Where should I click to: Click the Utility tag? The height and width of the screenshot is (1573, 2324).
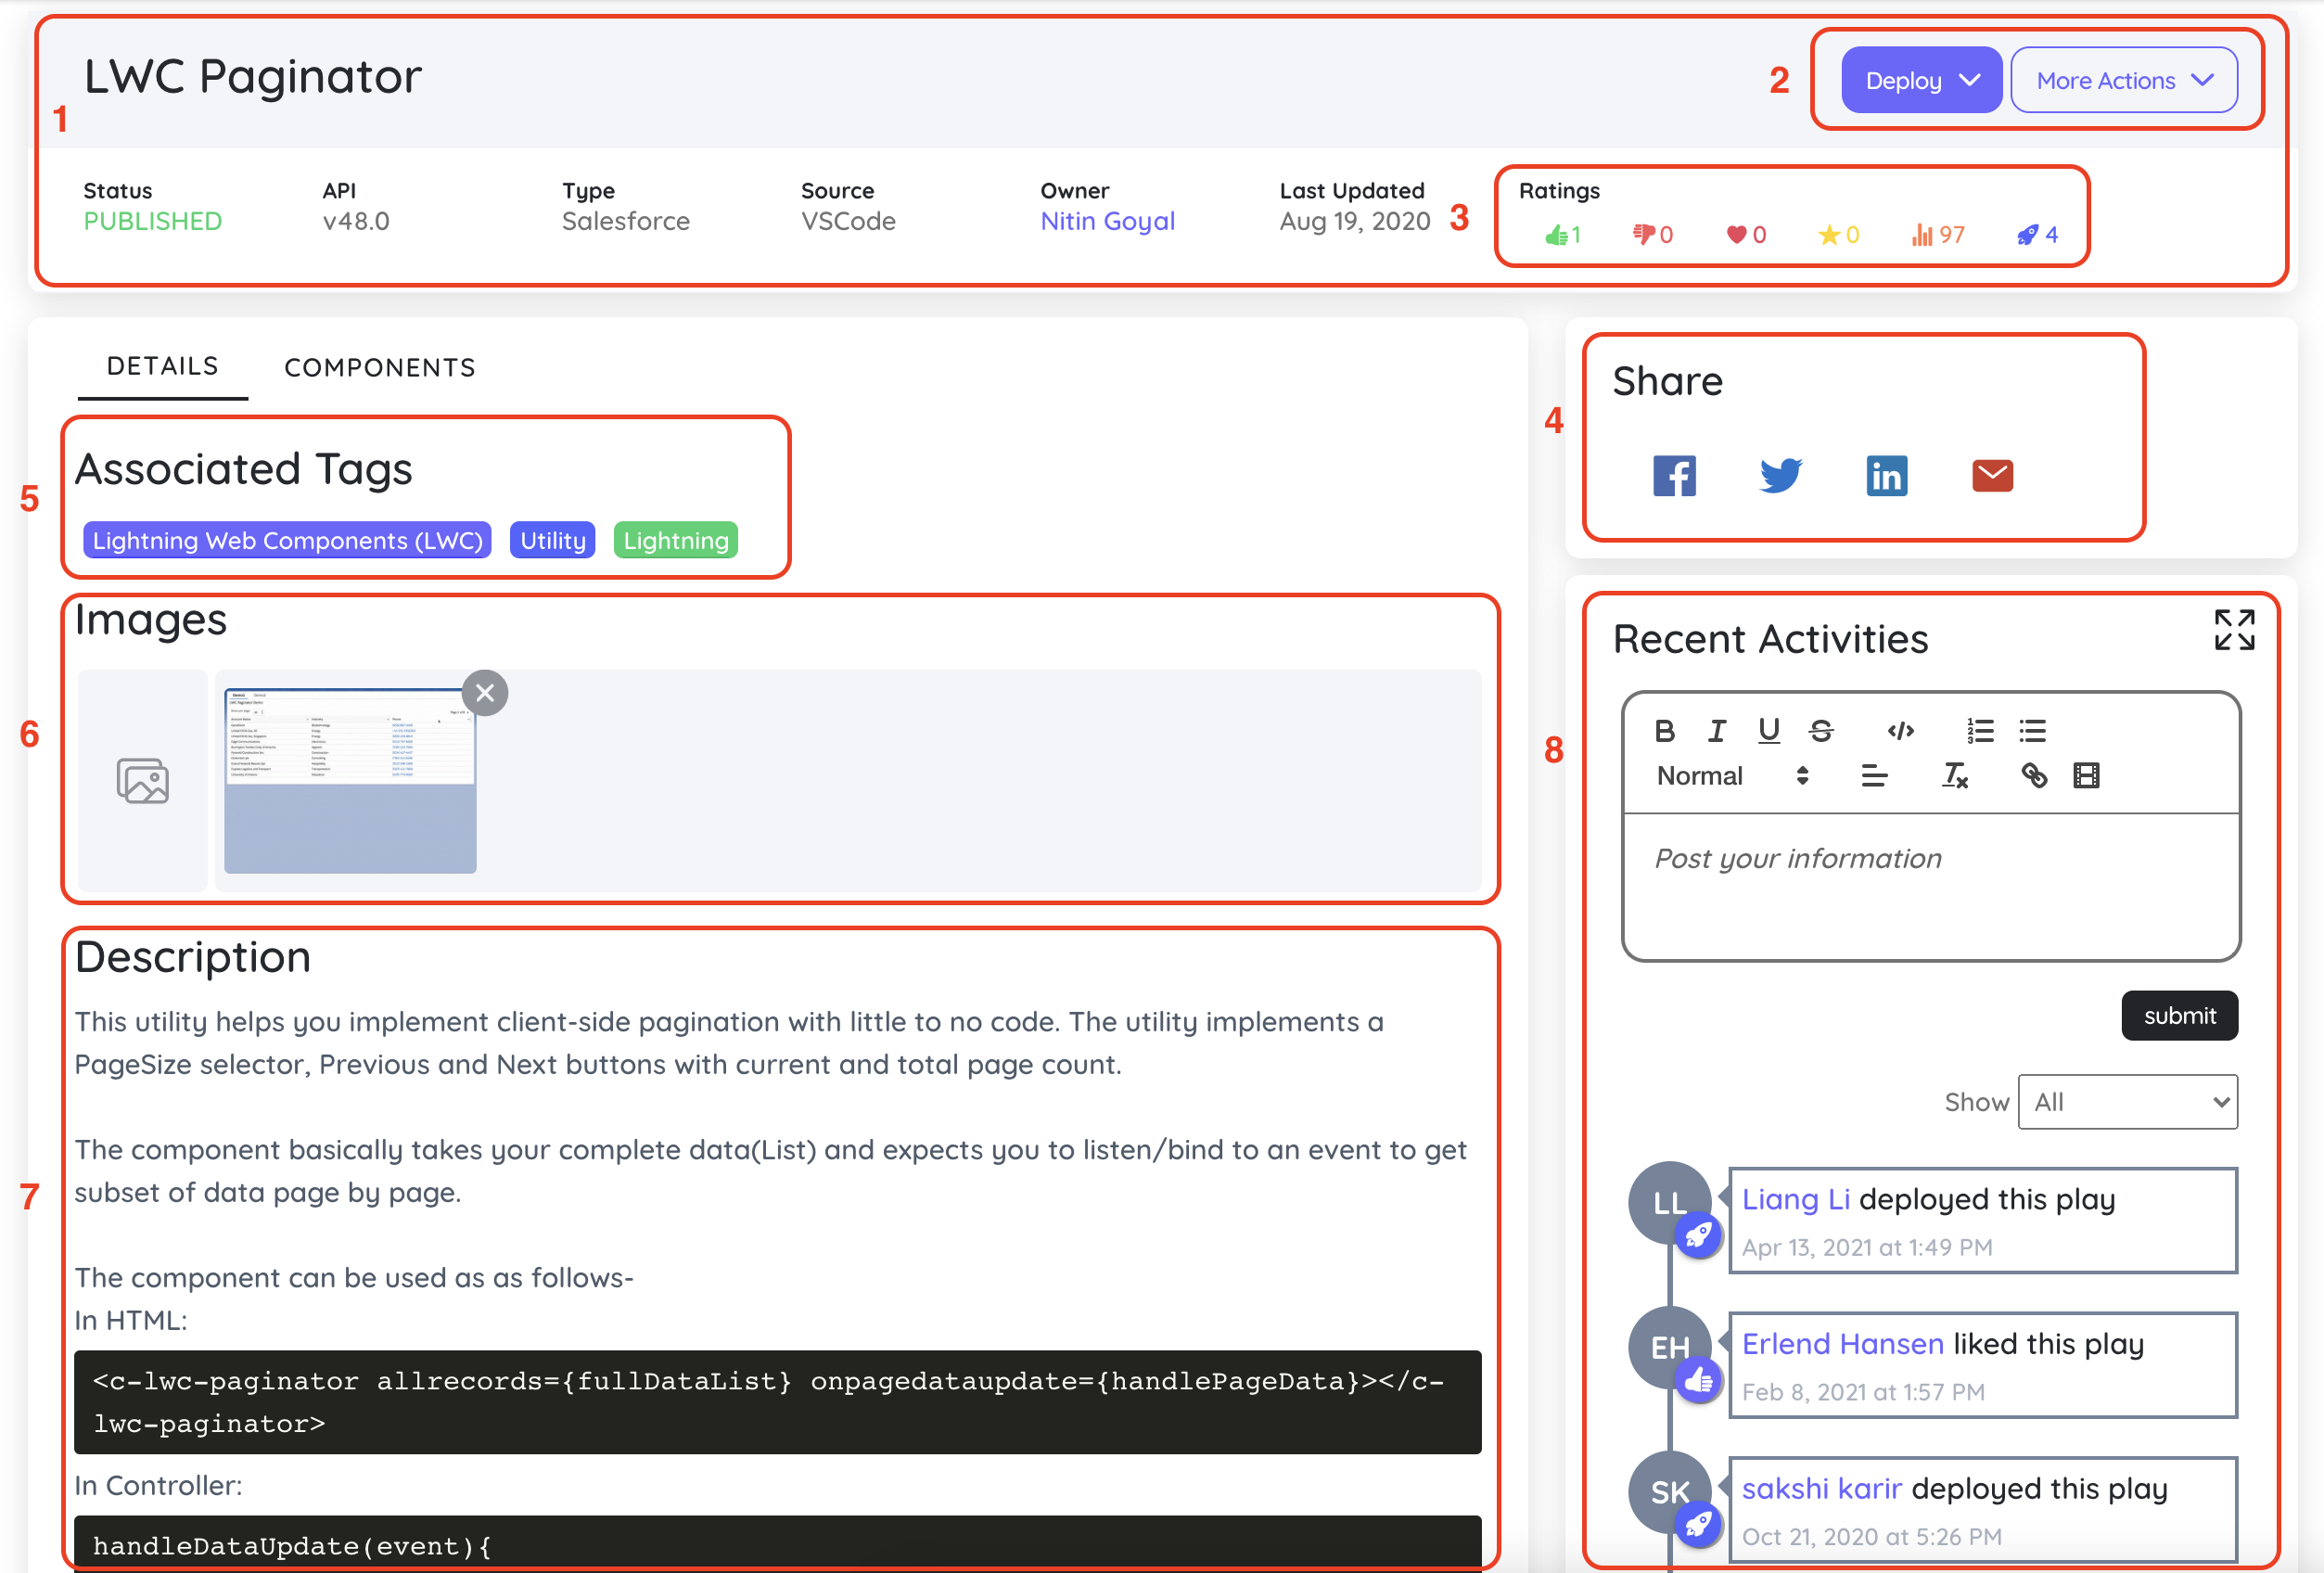[553, 540]
